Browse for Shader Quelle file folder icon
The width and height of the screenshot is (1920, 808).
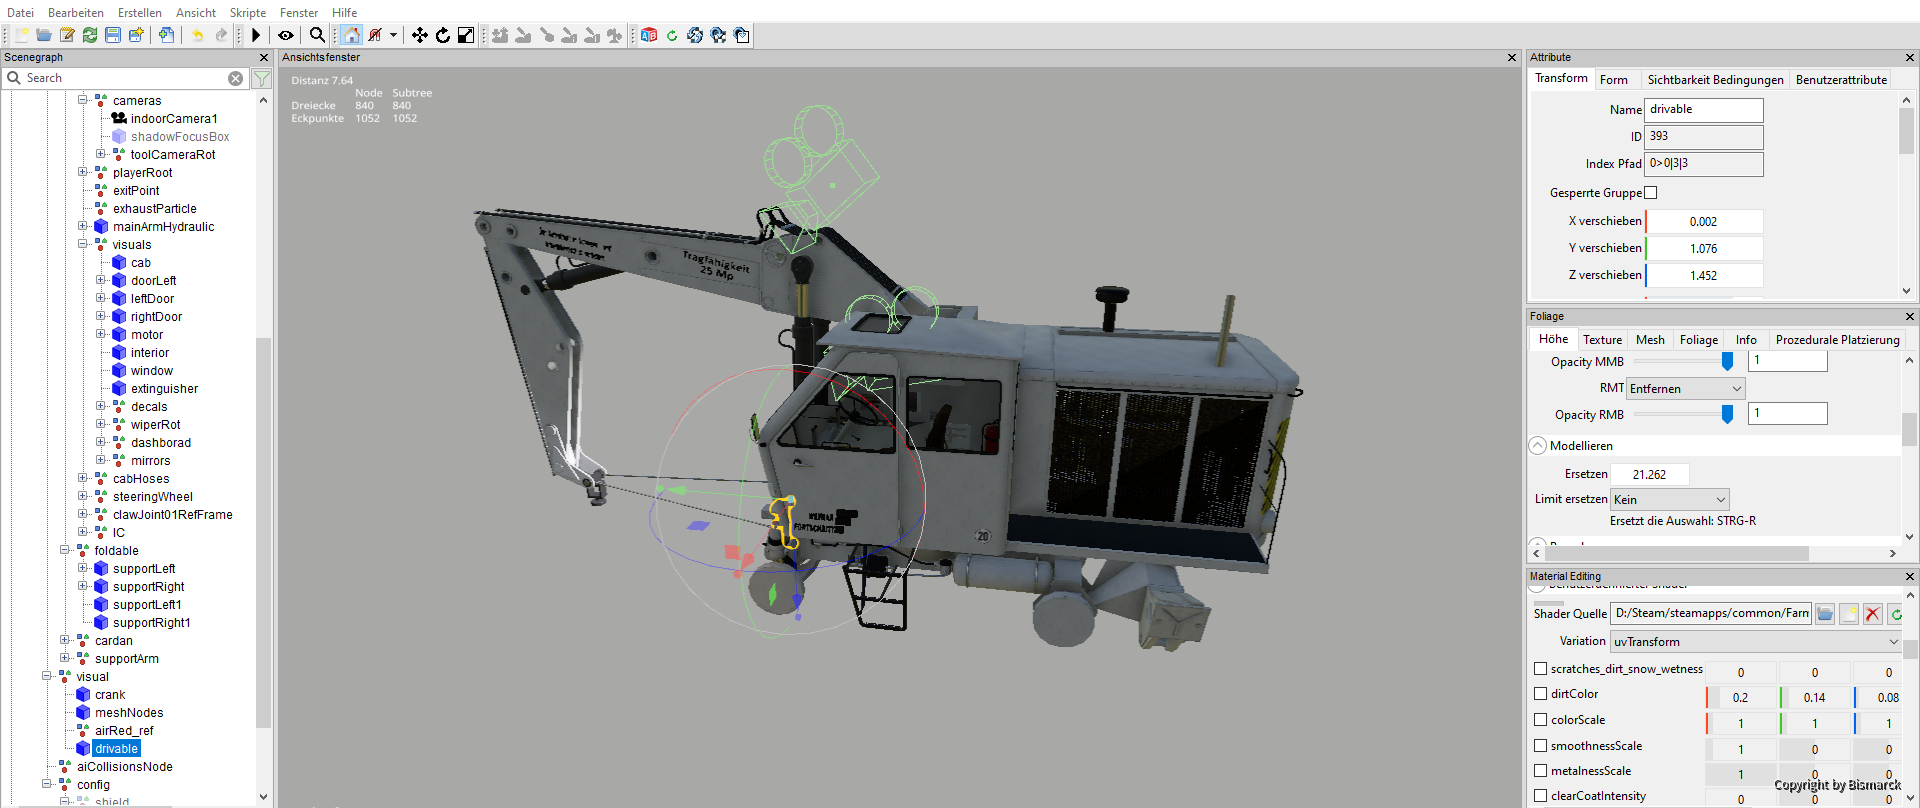point(1825,614)
